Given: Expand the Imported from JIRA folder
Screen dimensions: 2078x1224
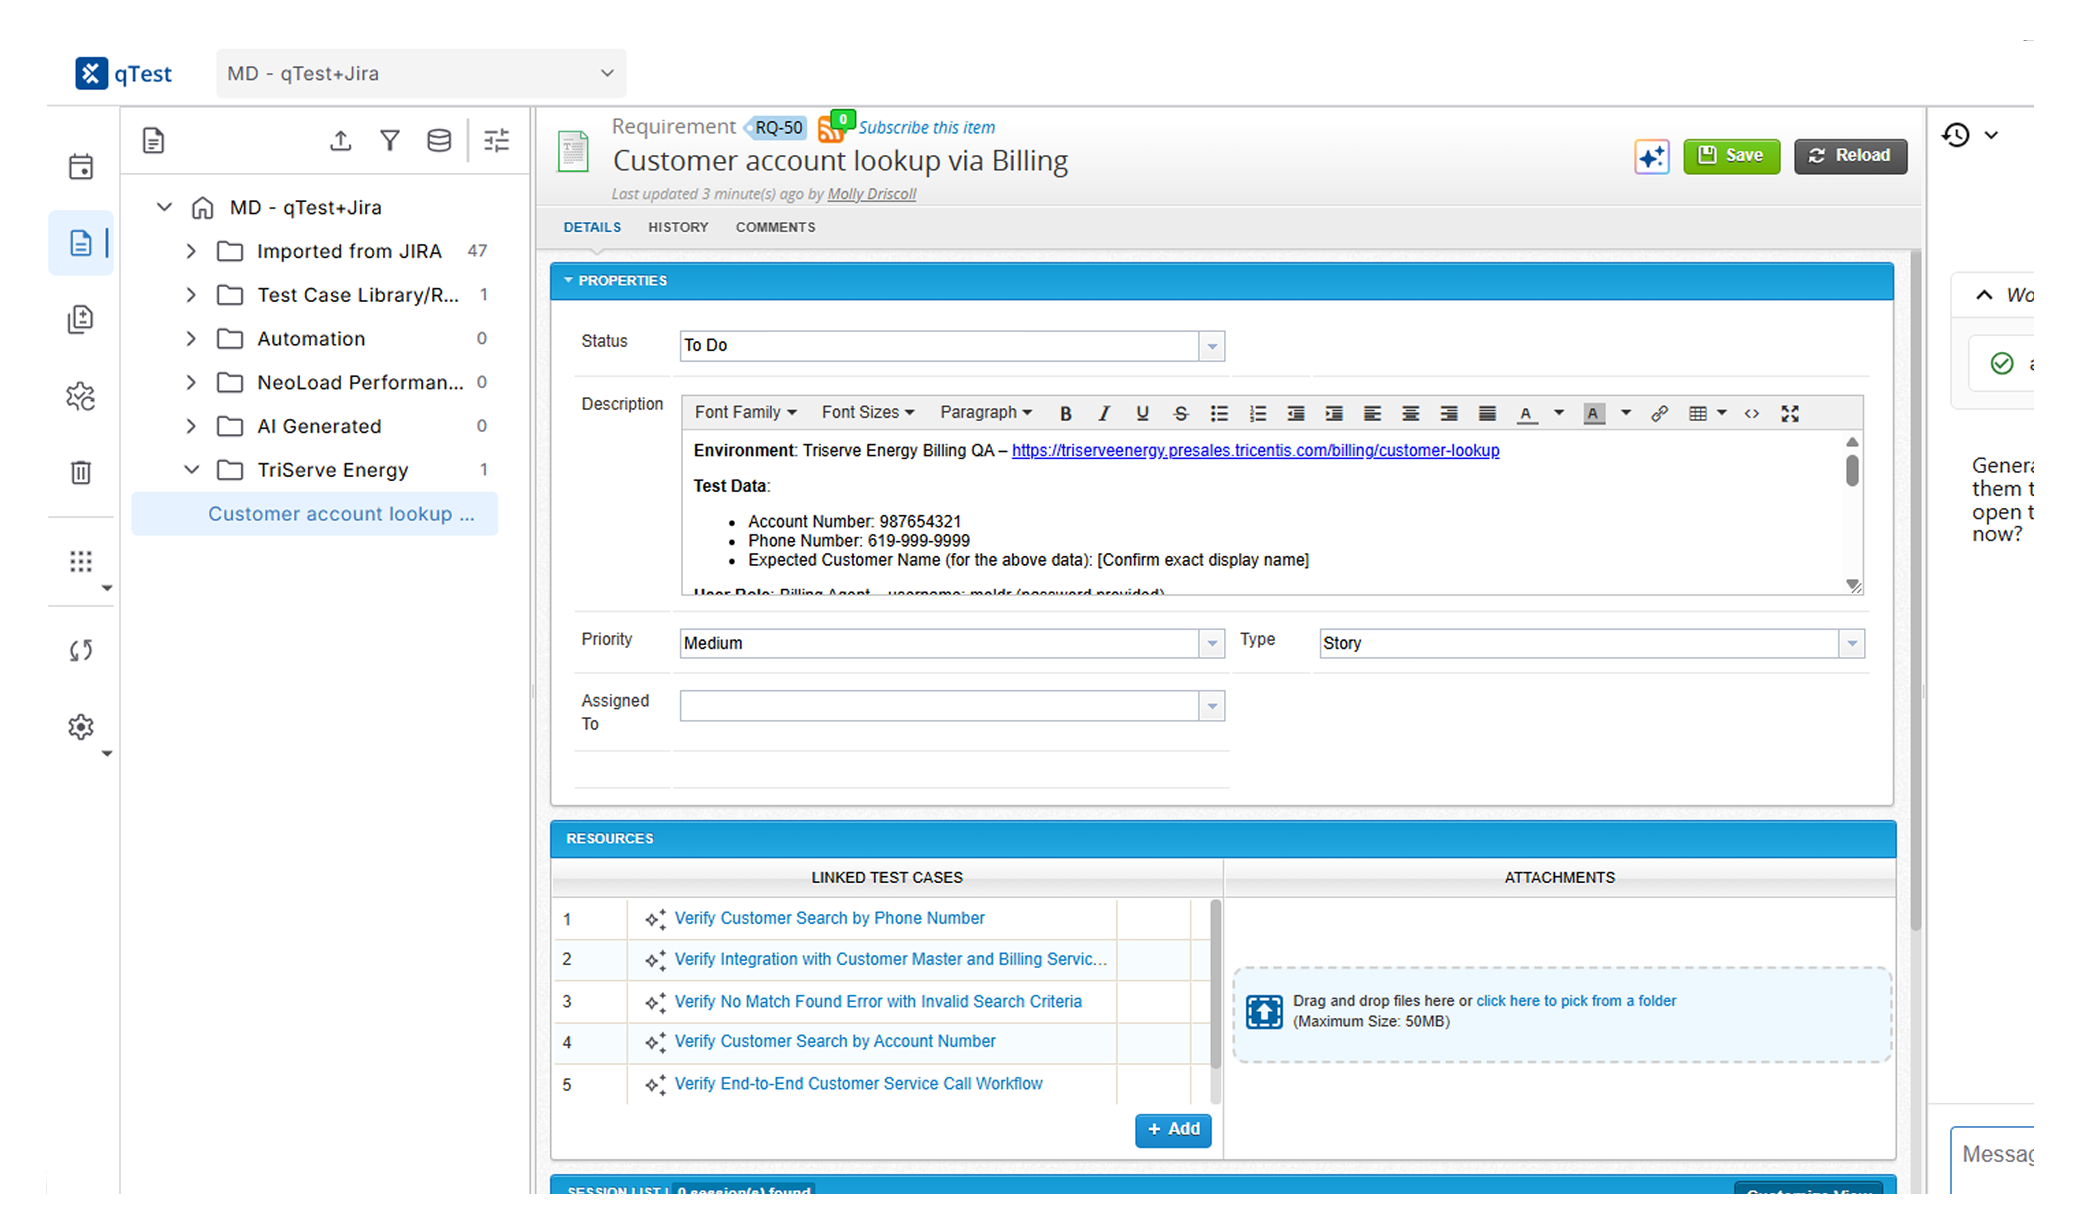Looking at the screenshot, I should click(x=191, y=251).
